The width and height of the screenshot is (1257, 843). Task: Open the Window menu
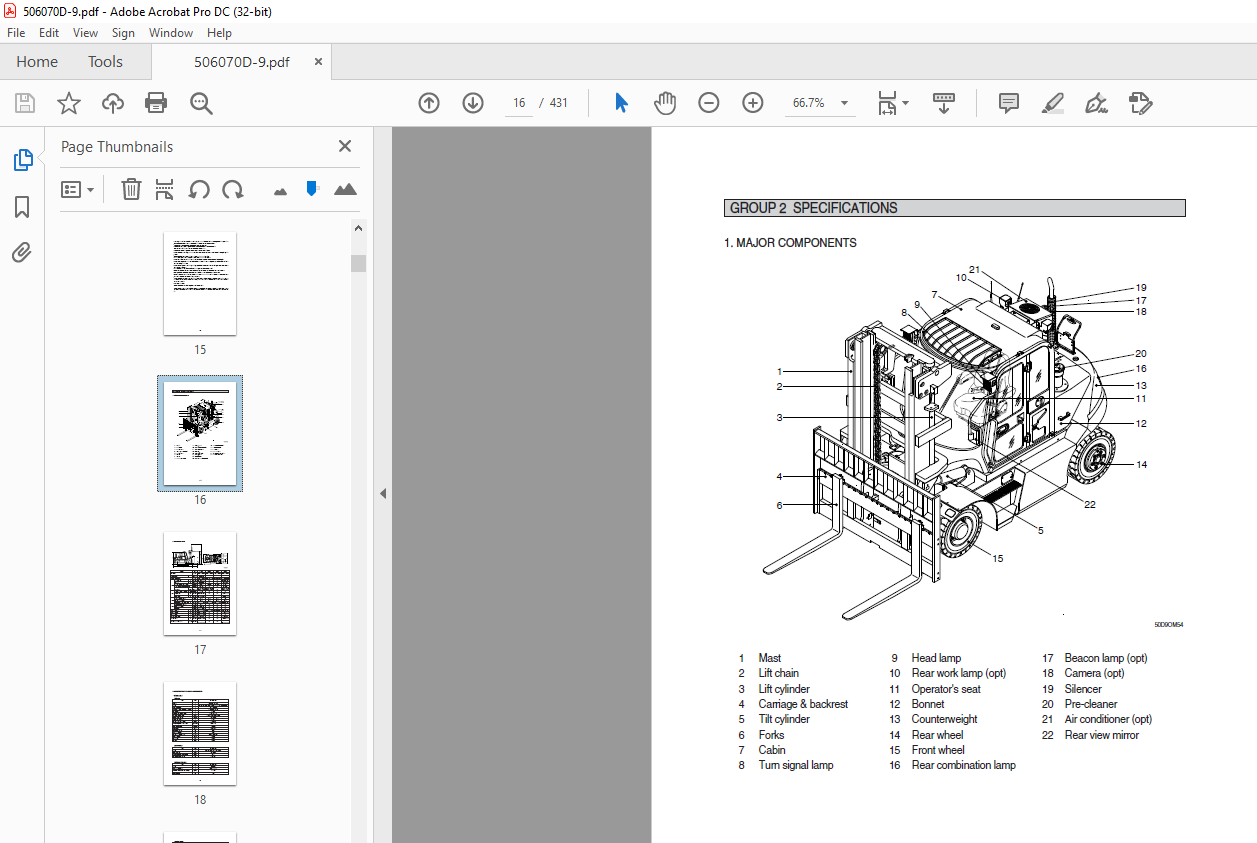click(171, 33)
